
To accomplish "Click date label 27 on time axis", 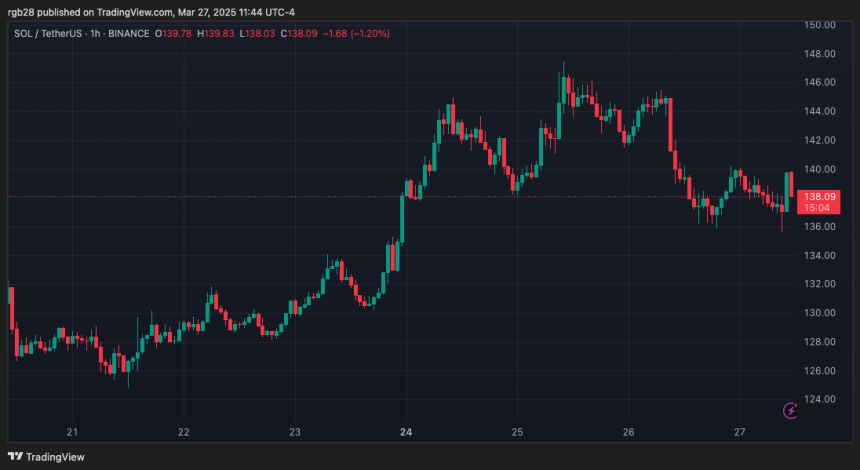I will click(740, 432).
